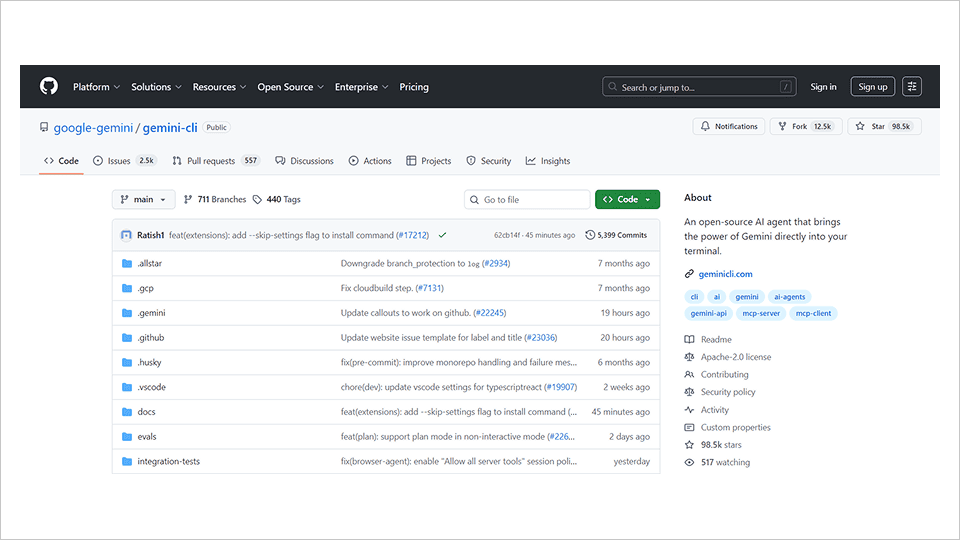
Task: Click the Sign up button
Action: [872, 87]
